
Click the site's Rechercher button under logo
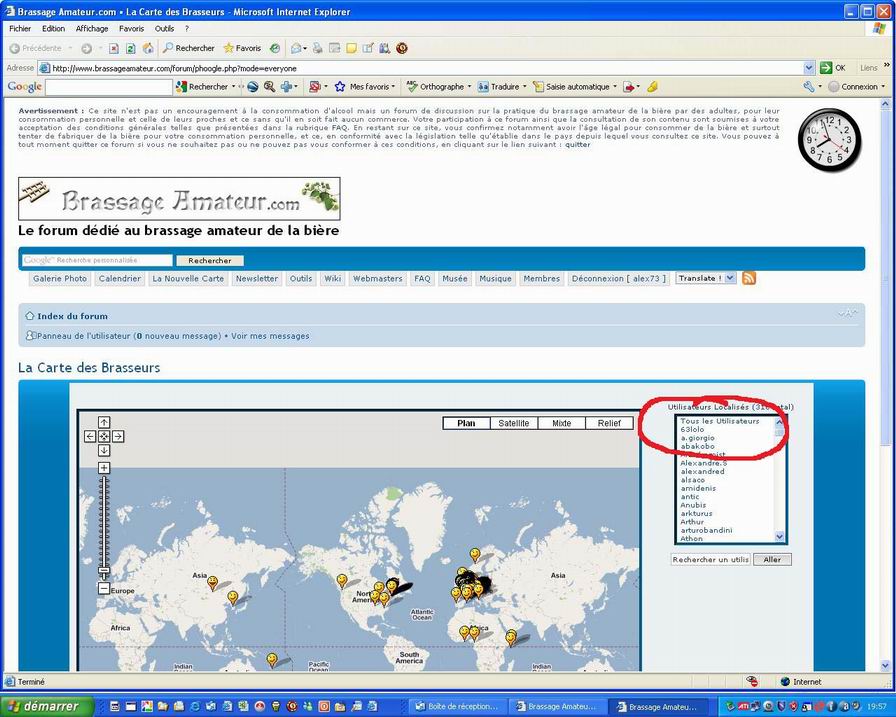(x=210, y=261)
